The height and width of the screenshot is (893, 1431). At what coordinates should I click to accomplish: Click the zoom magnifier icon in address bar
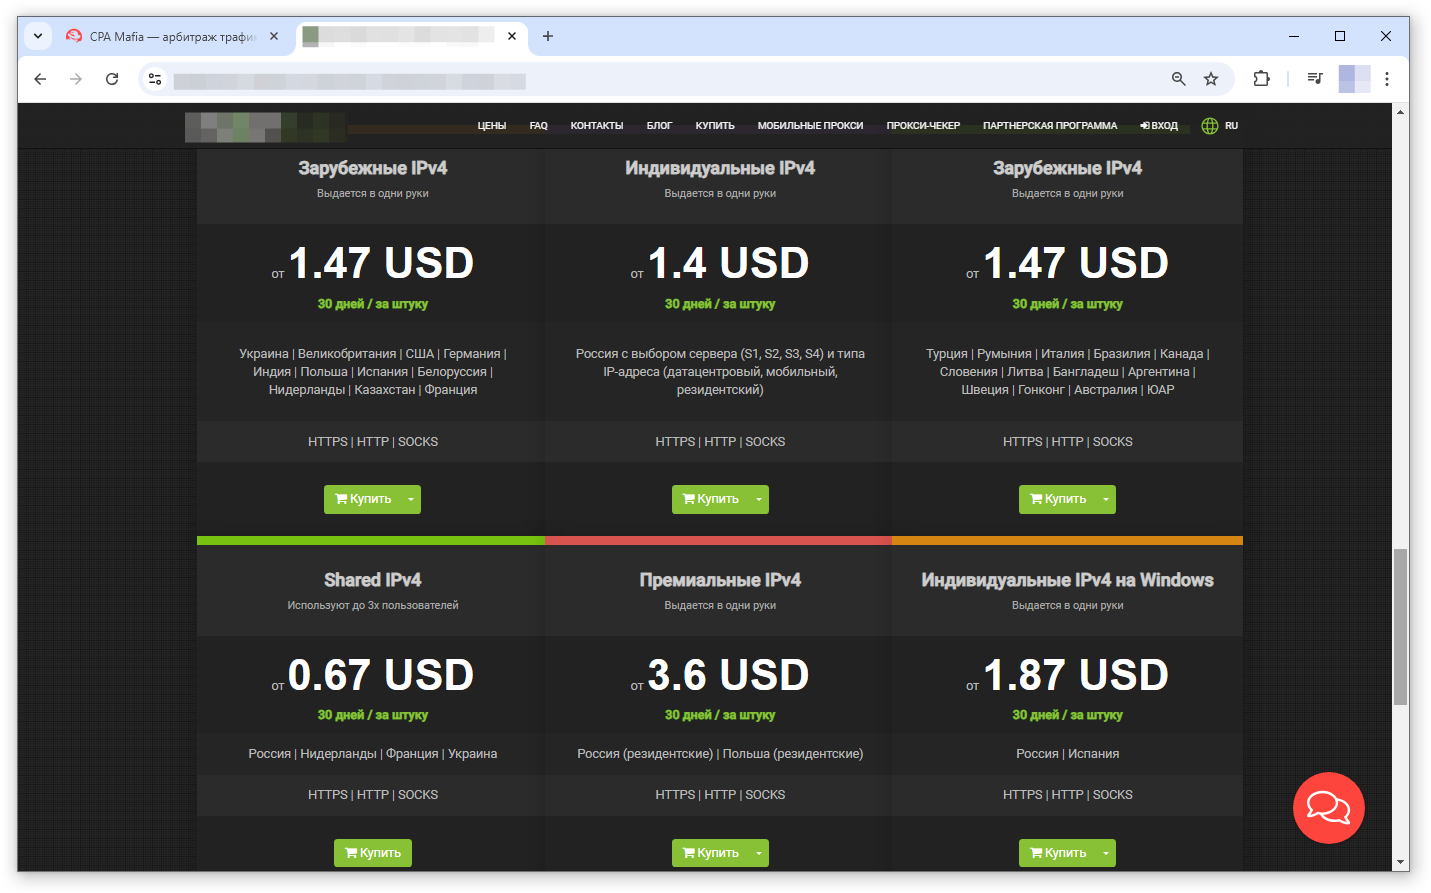(1179, 79)
